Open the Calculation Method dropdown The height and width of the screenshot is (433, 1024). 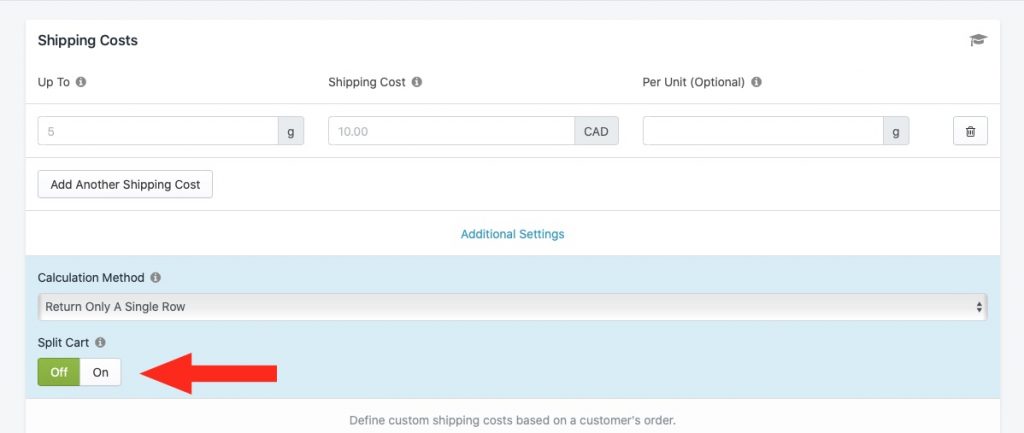(x=513, y=307)
